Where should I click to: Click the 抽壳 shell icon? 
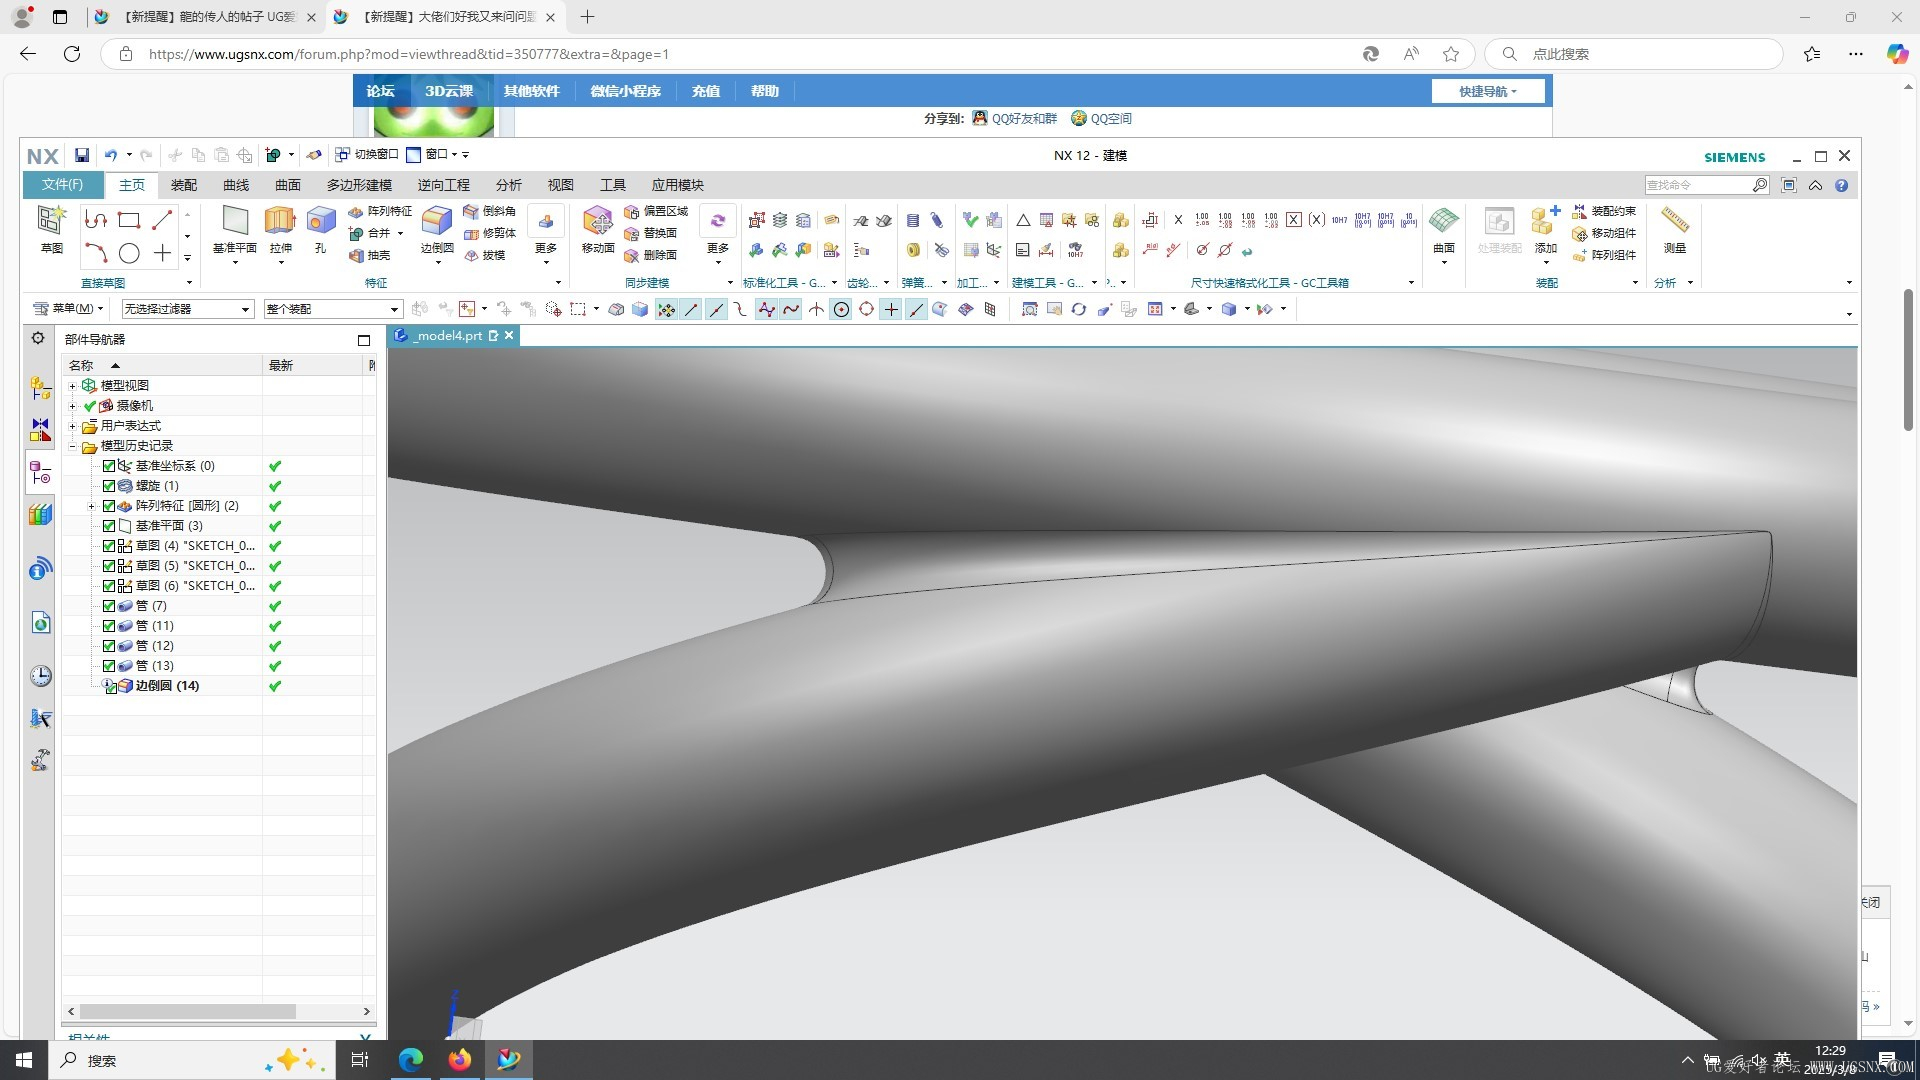point(356,256)
